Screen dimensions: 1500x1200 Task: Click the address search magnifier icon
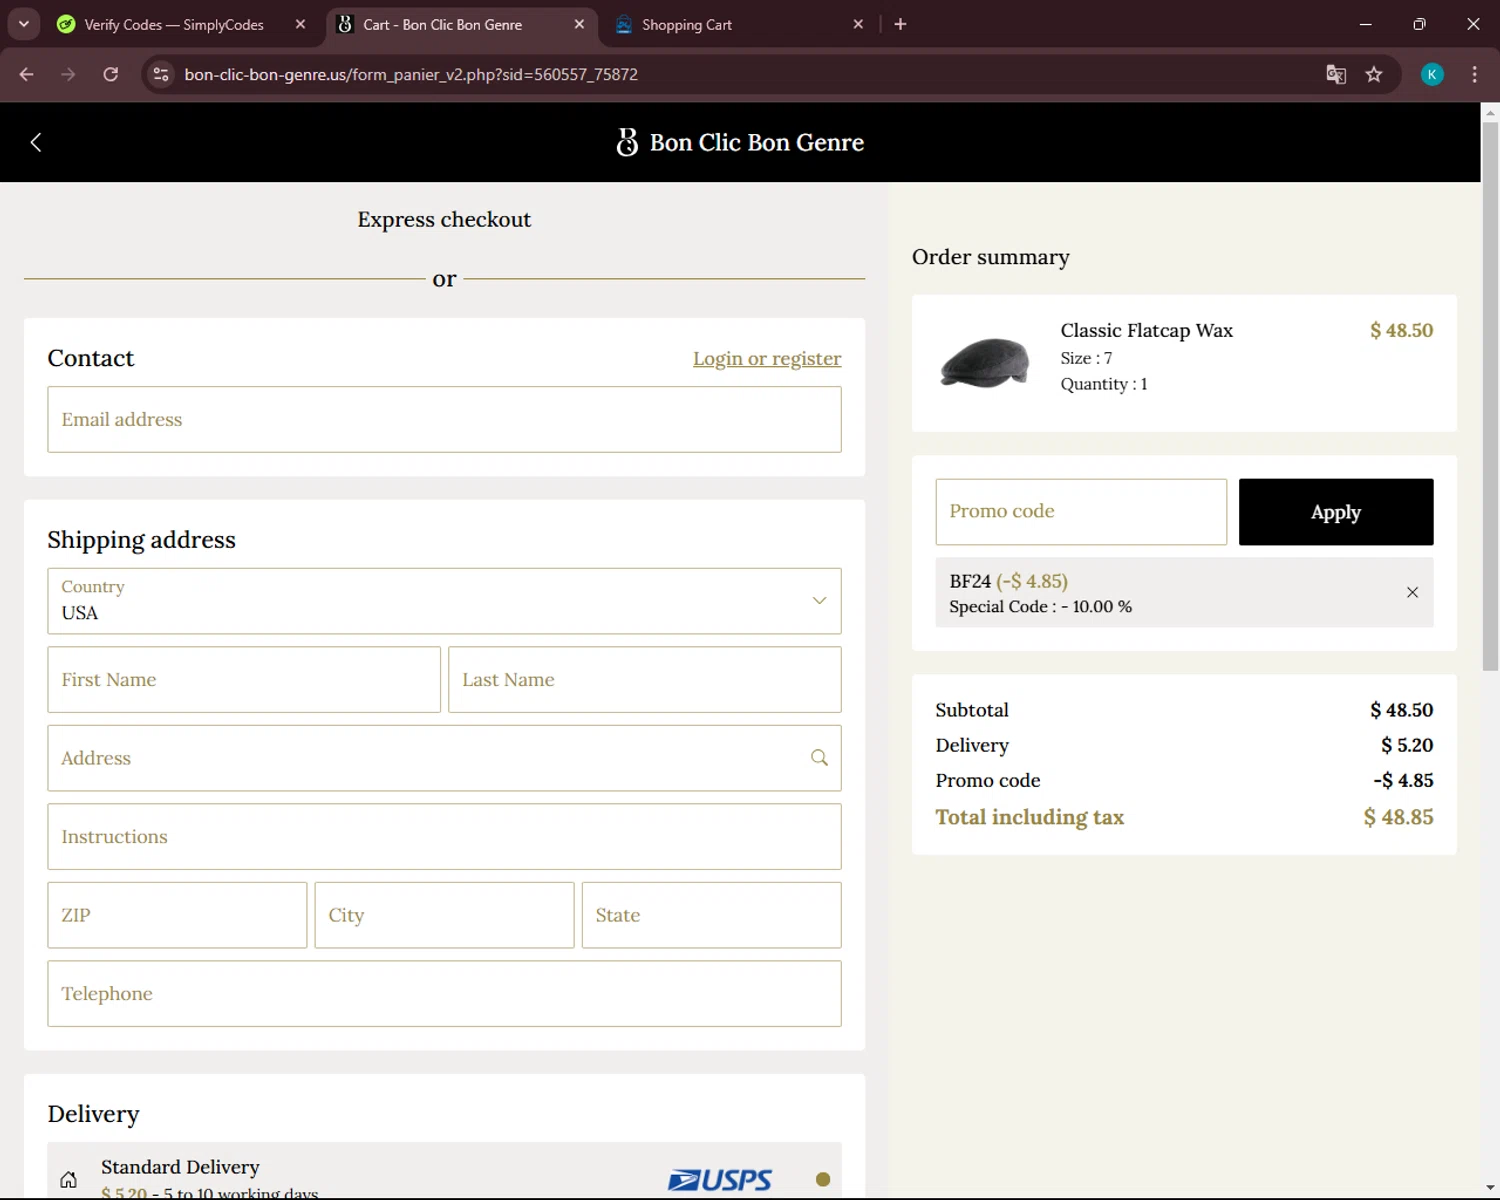tap(819, 758)
